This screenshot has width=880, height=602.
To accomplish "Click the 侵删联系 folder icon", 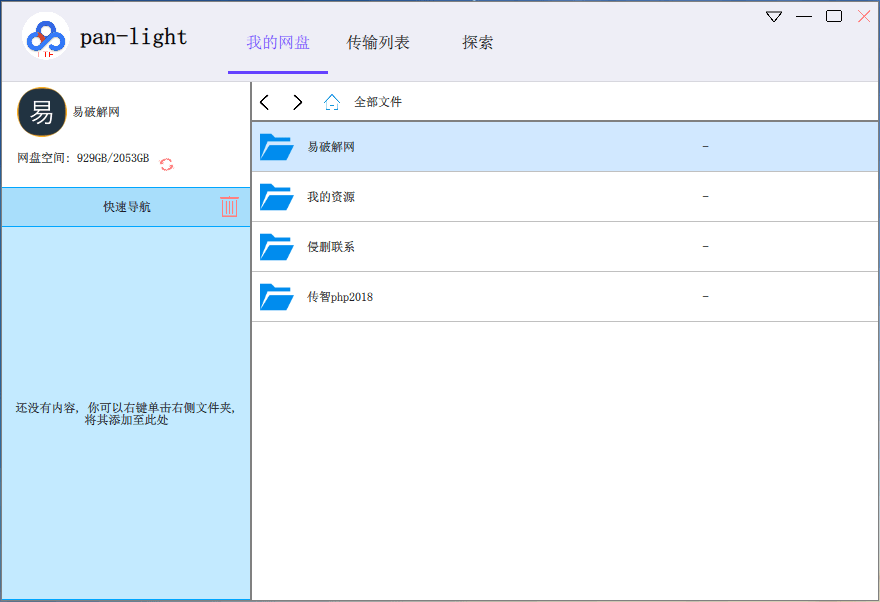I will 276,247.
